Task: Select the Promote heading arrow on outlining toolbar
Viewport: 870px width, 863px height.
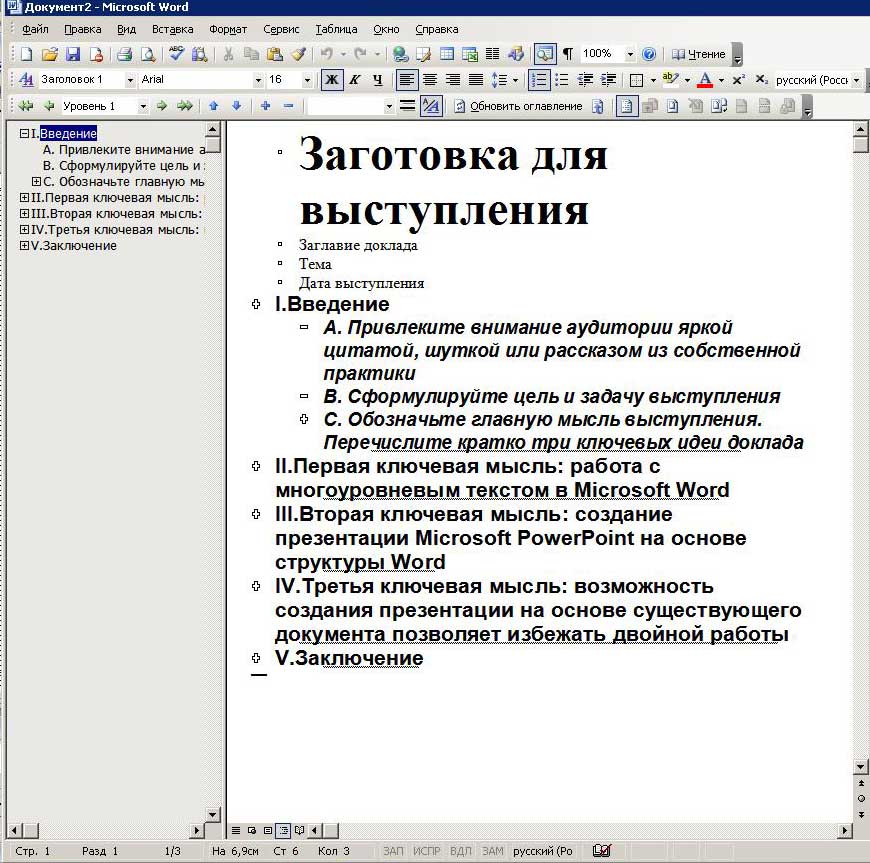Action: point(47,104)
